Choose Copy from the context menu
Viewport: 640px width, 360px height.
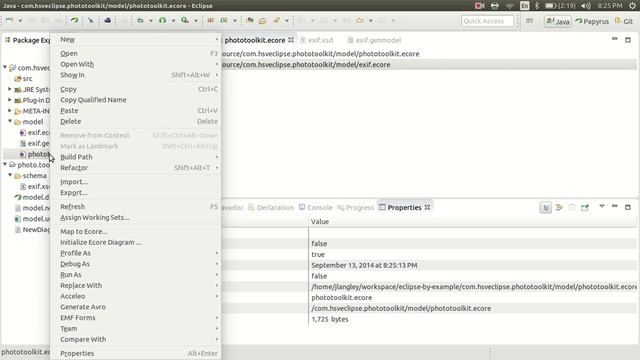(136, 89)
